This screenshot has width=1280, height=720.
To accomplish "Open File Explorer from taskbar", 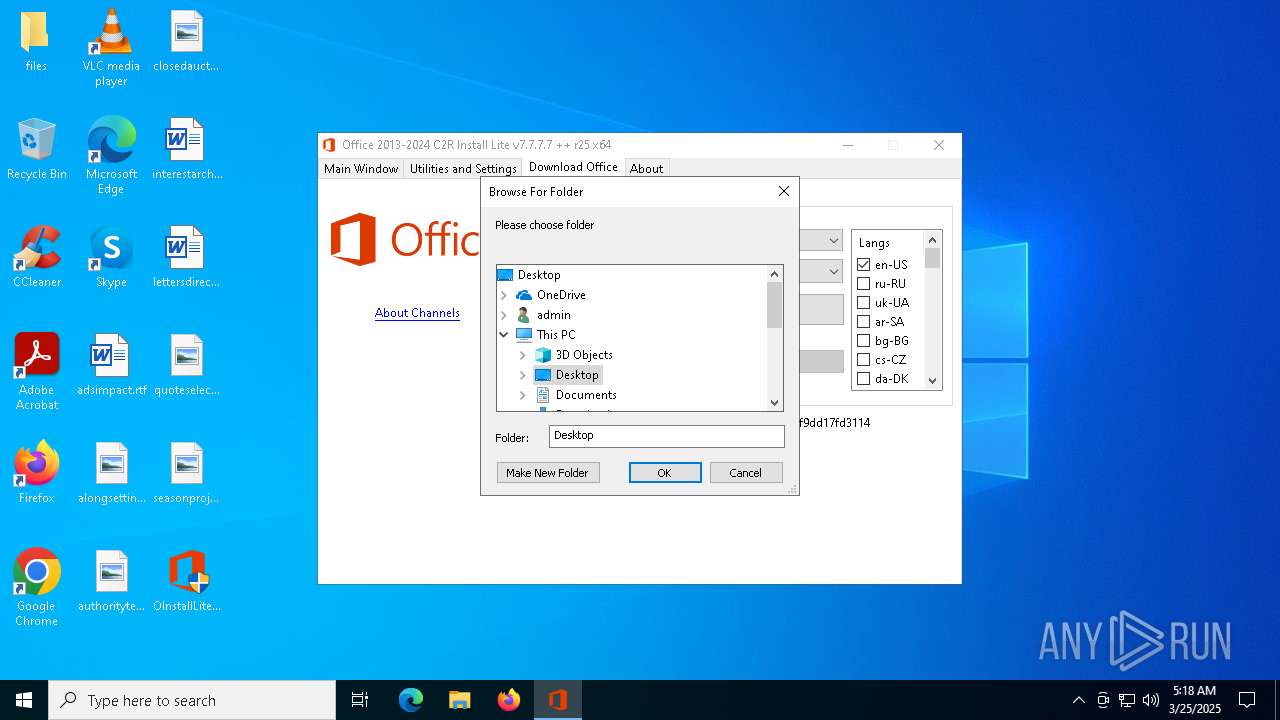I will [460, 700].
